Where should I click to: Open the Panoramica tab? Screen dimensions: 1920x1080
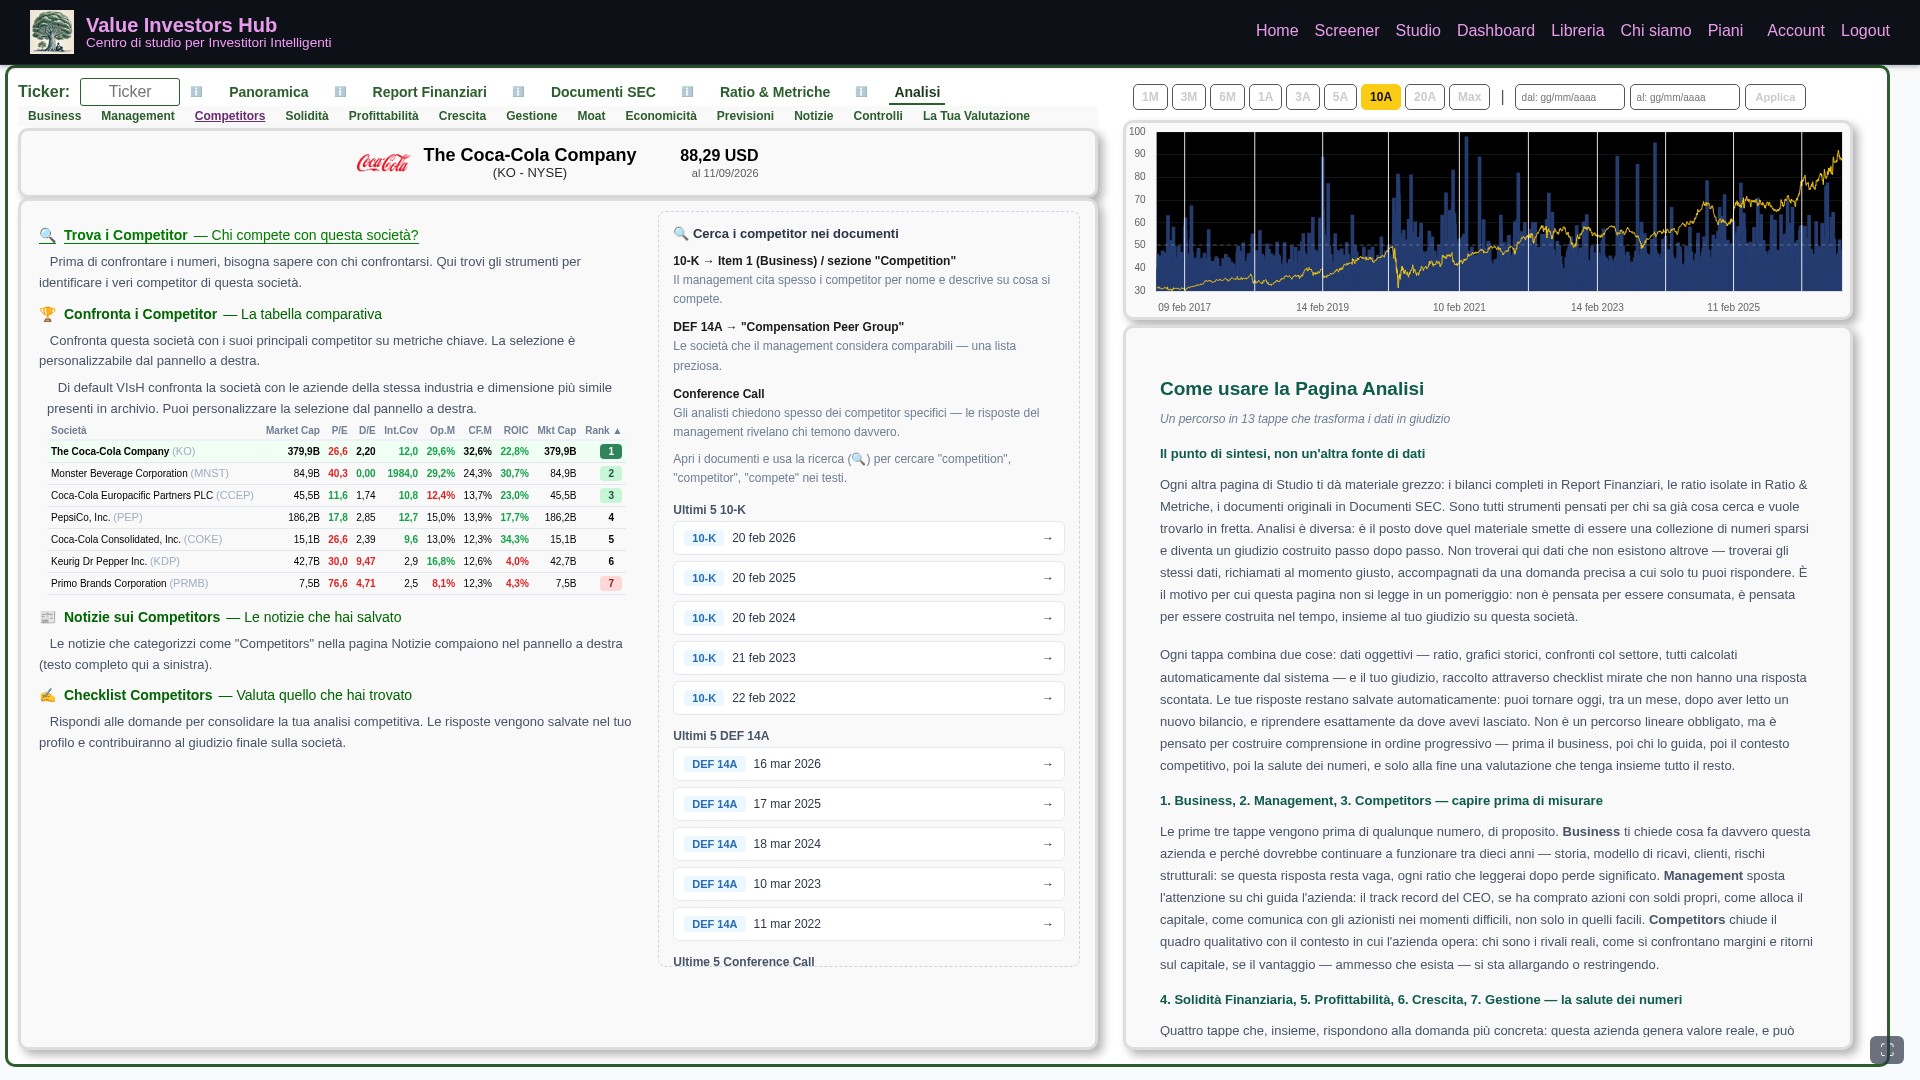point(268,92)
